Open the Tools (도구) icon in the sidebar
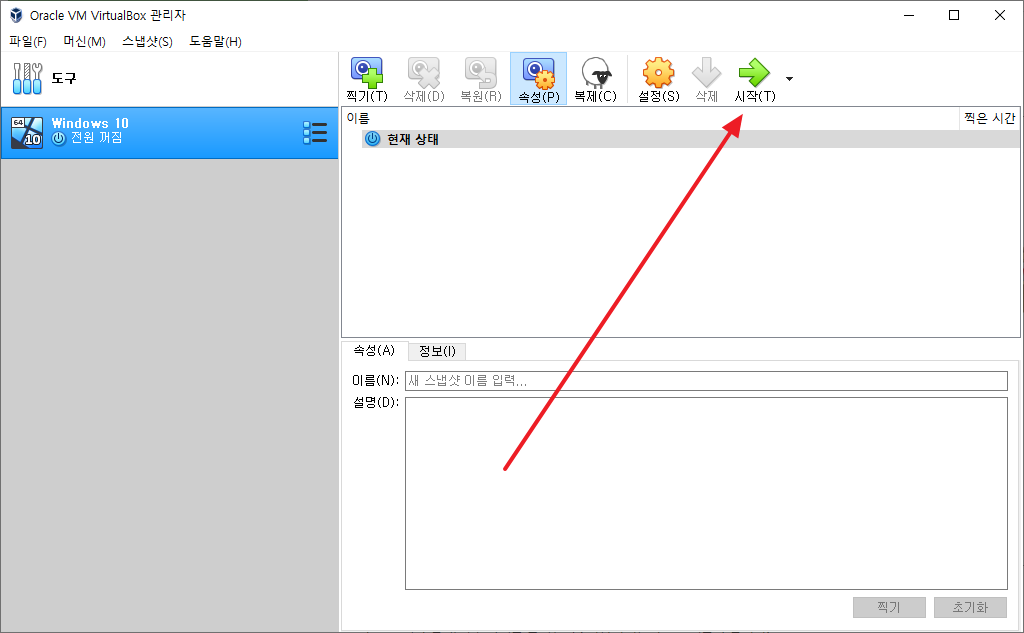Viewport: 1024px width, 633px height. pyautogui.click(x=27, y=78)
